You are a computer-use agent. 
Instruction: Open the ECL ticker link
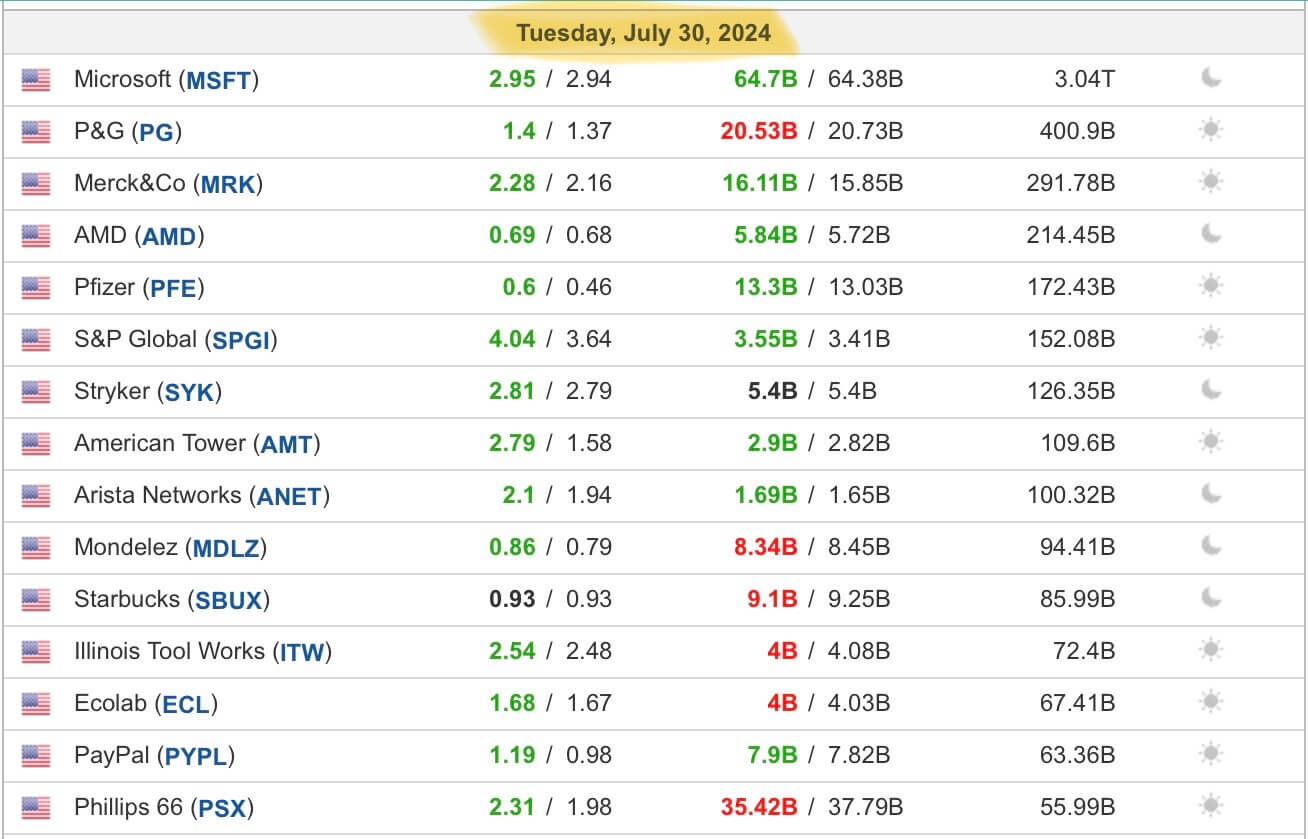[x=186, y=704]
